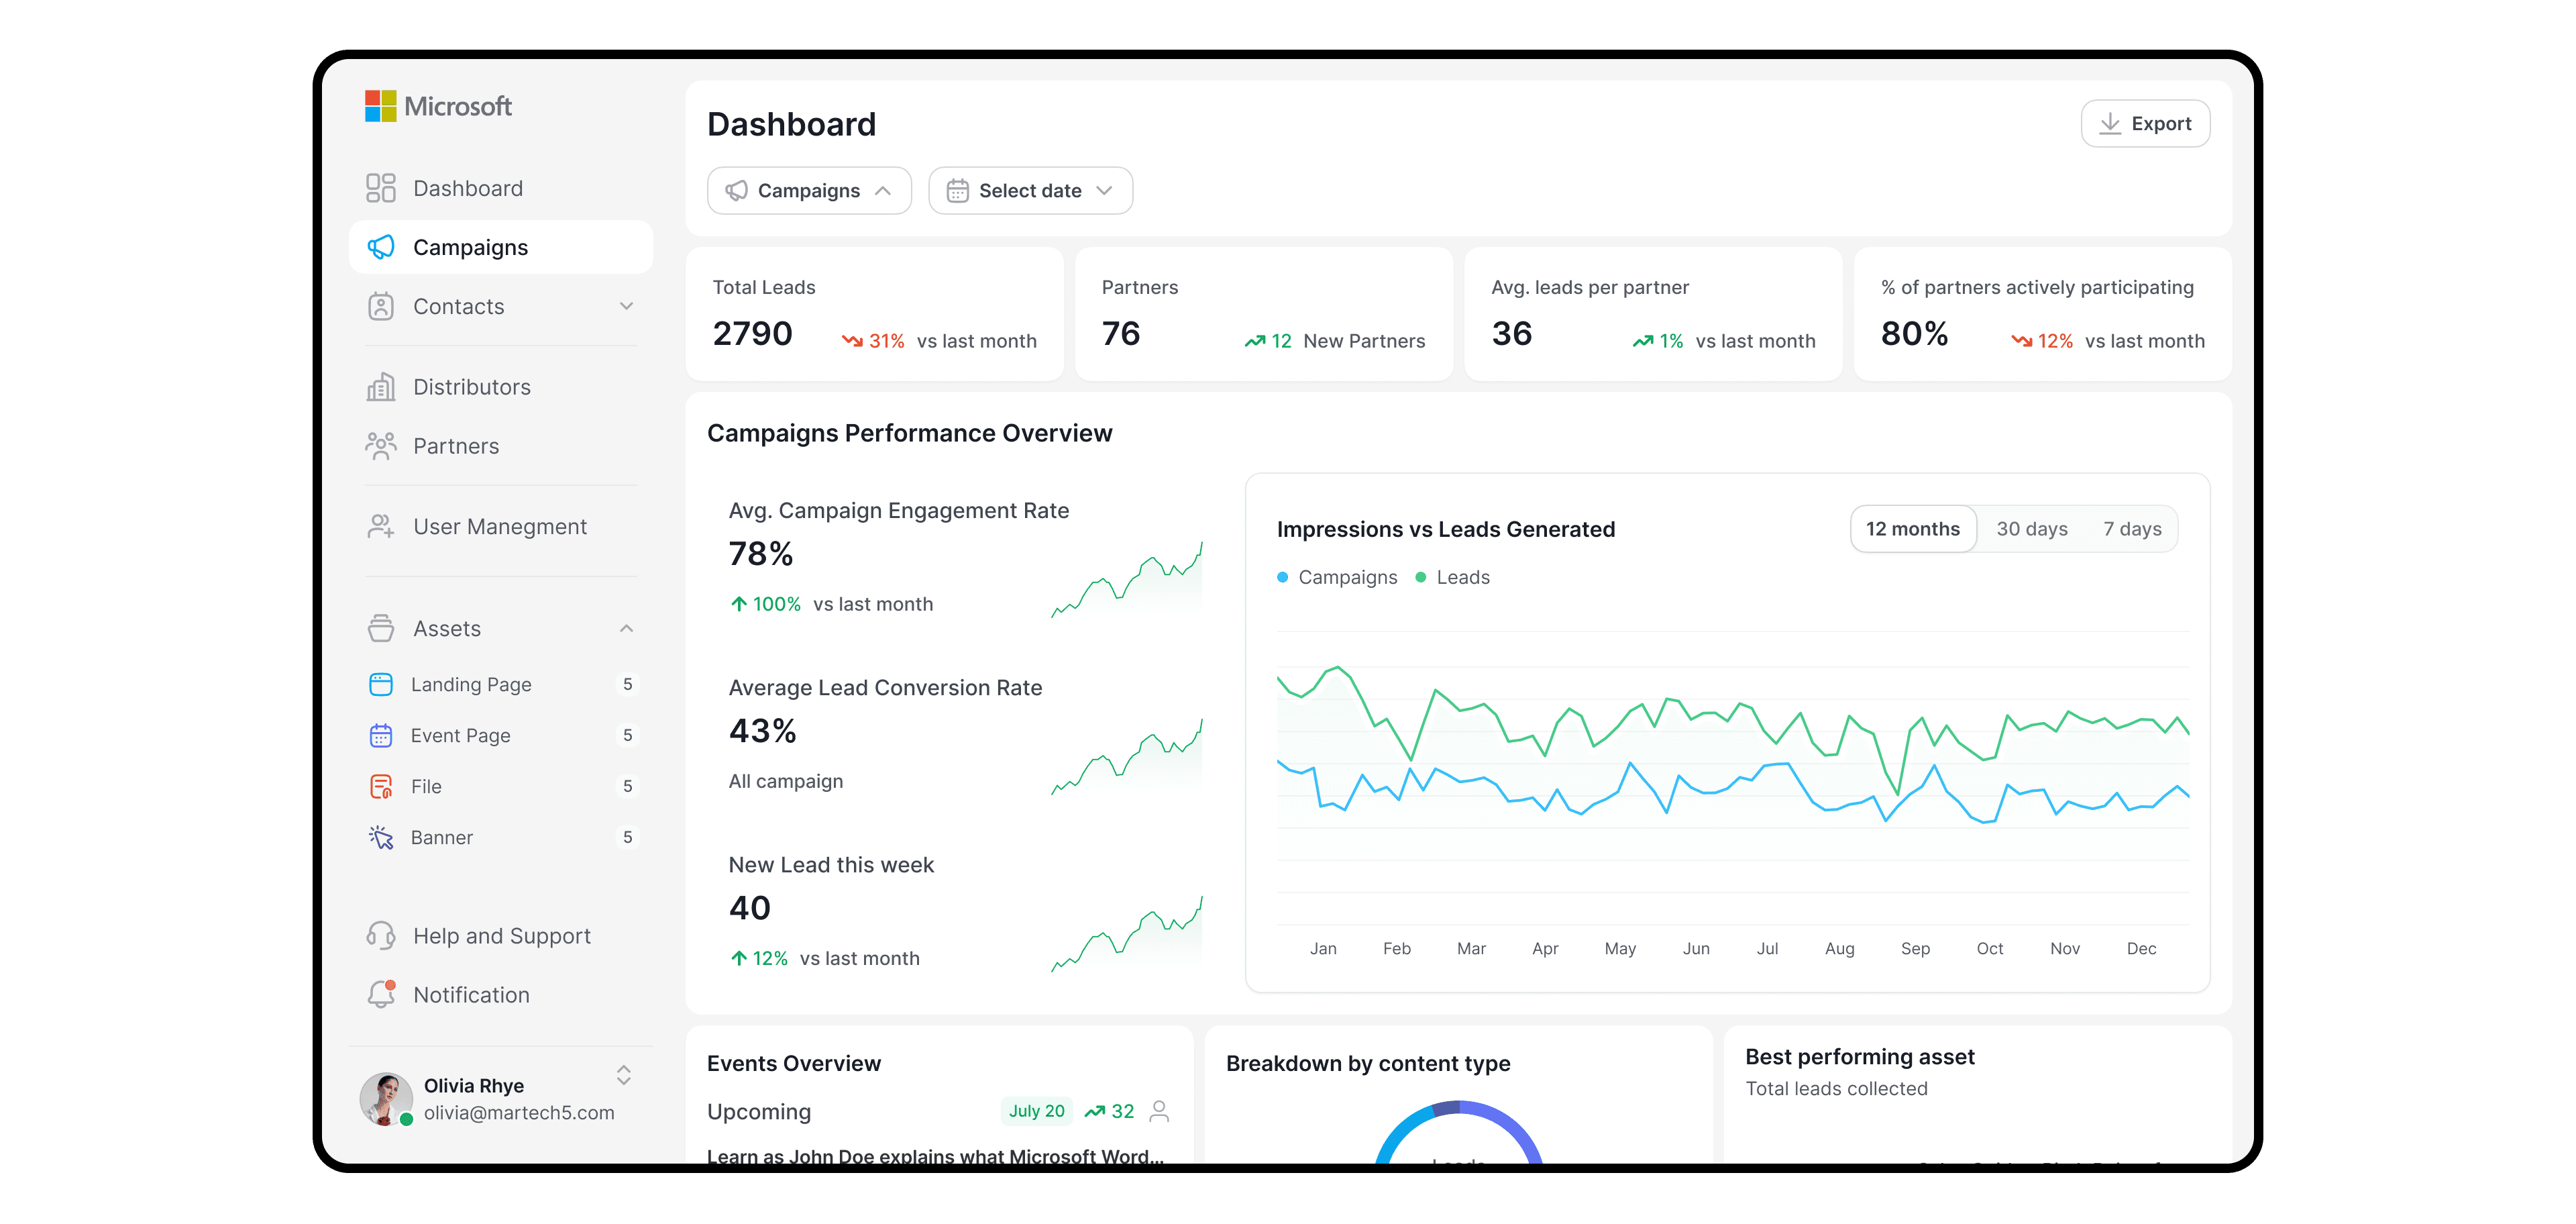Viewport: 2576px width, 1224px height.
Task: Click the Landing Page asset icon
Action: point(380,685)
